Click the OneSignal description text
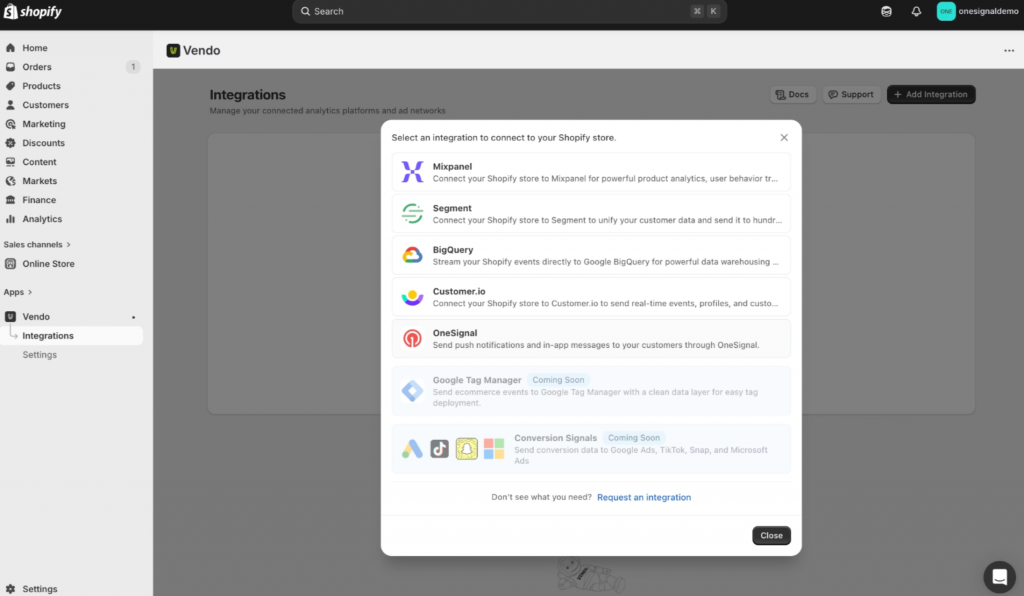The width and height of the screenshot is (1024, 596). 596,345
